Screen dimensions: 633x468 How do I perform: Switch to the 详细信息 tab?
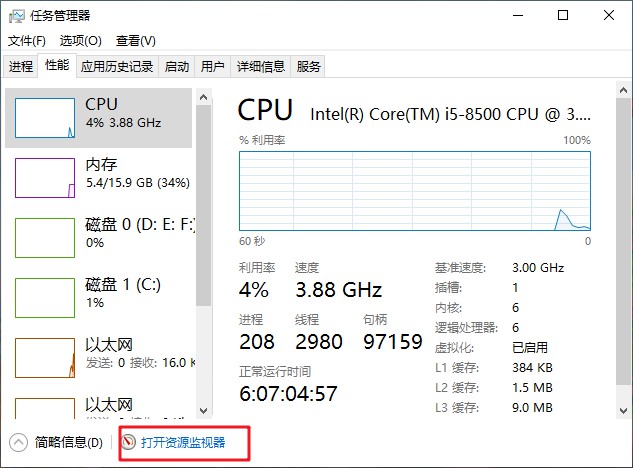(261, 67)
